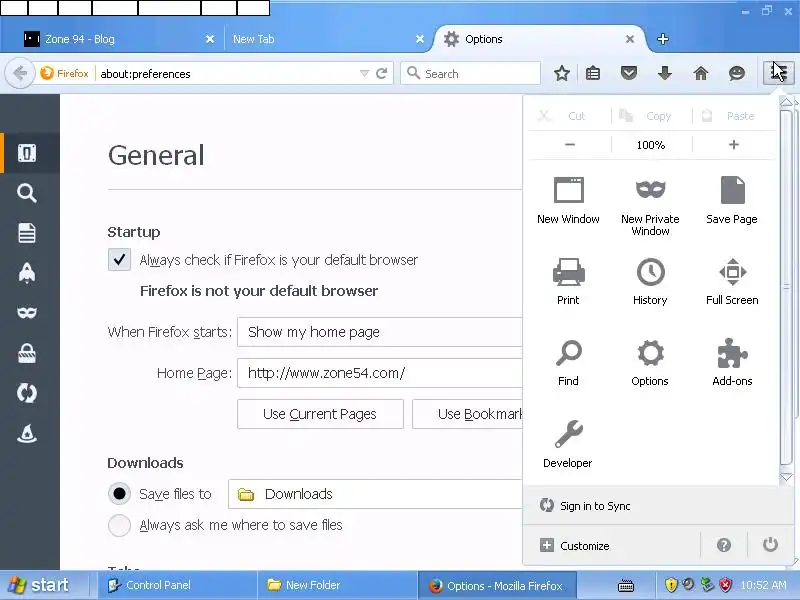800x600 pixels.
Task: Select Always ask me where to save
Action: tap(119, 525)
